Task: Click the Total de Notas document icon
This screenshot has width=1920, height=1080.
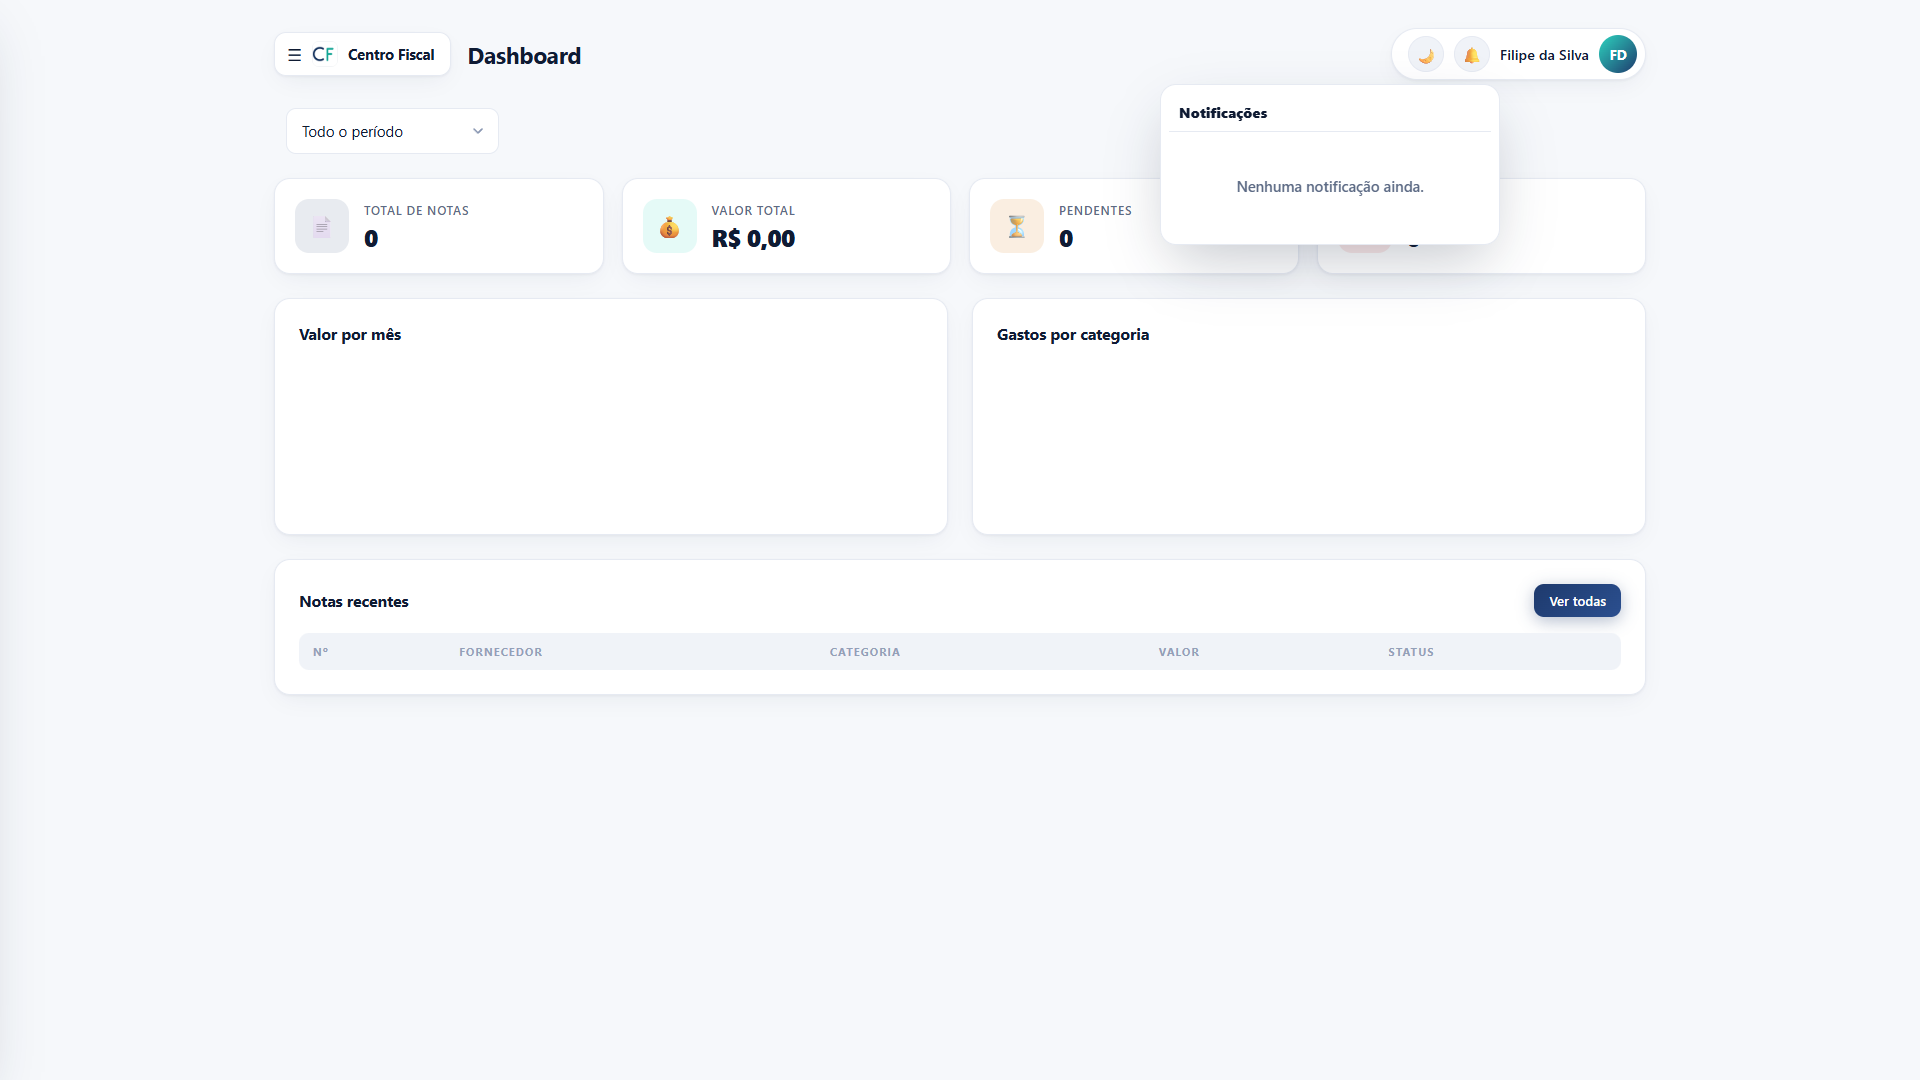Action: (322, 226)
